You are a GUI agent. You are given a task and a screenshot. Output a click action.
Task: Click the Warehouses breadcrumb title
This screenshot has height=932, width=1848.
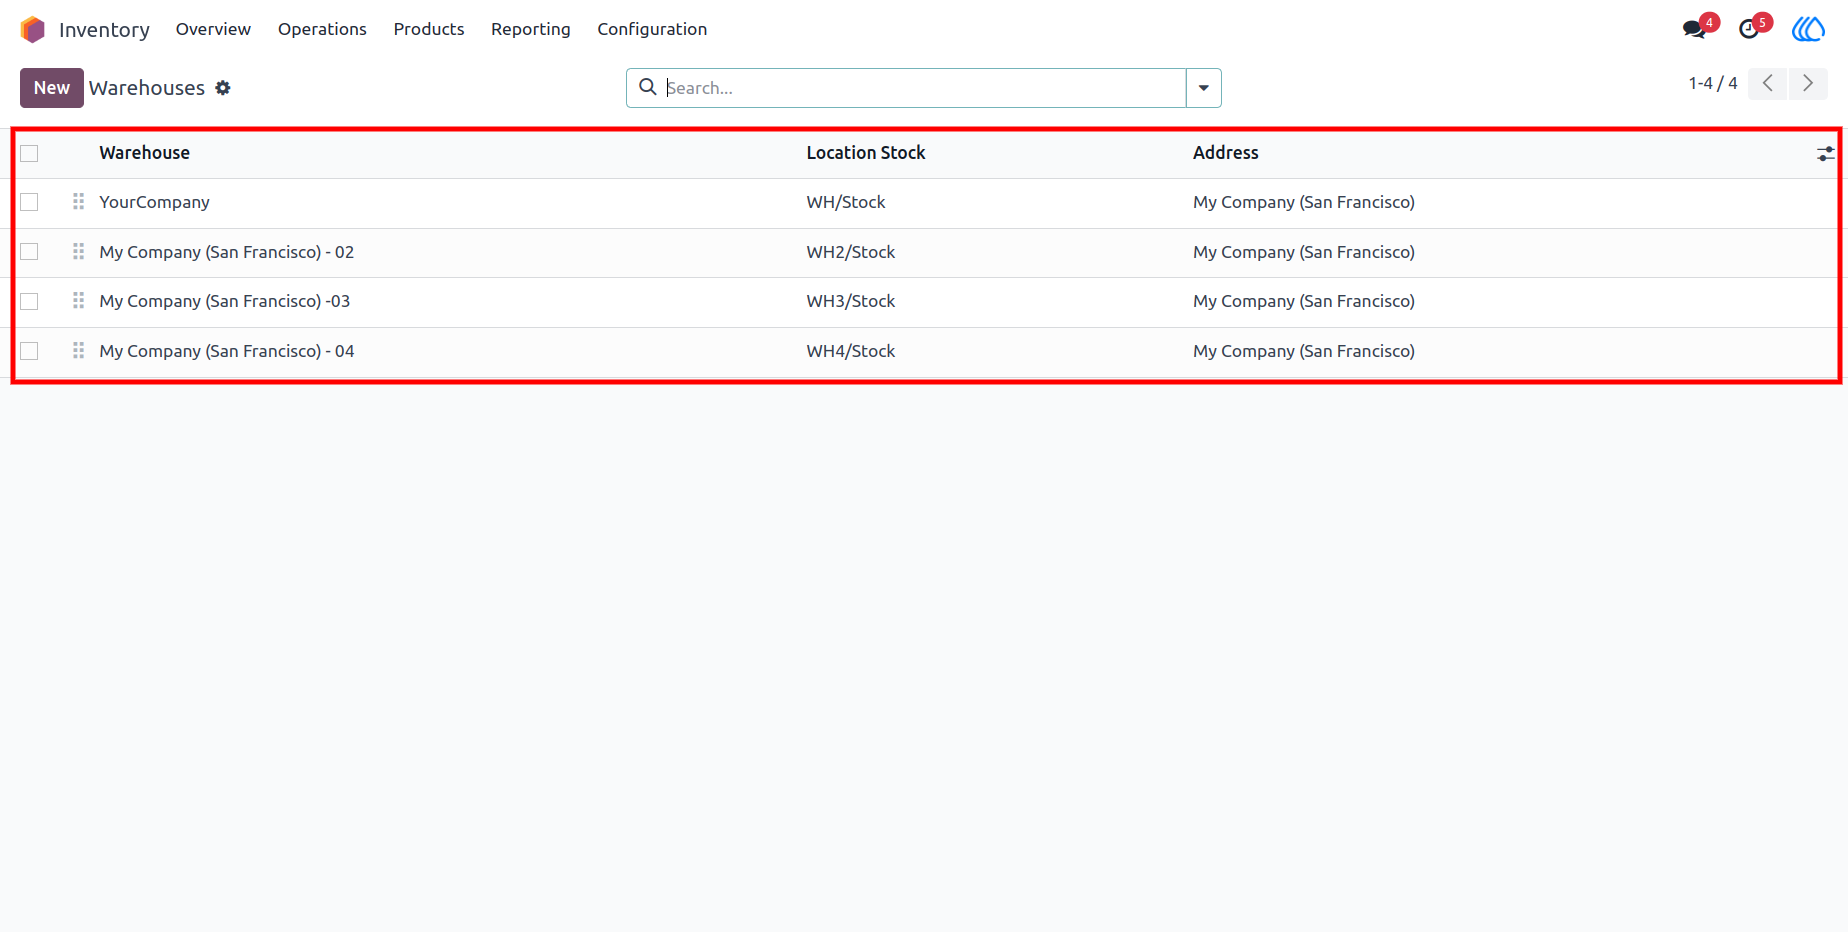[147, 88]
